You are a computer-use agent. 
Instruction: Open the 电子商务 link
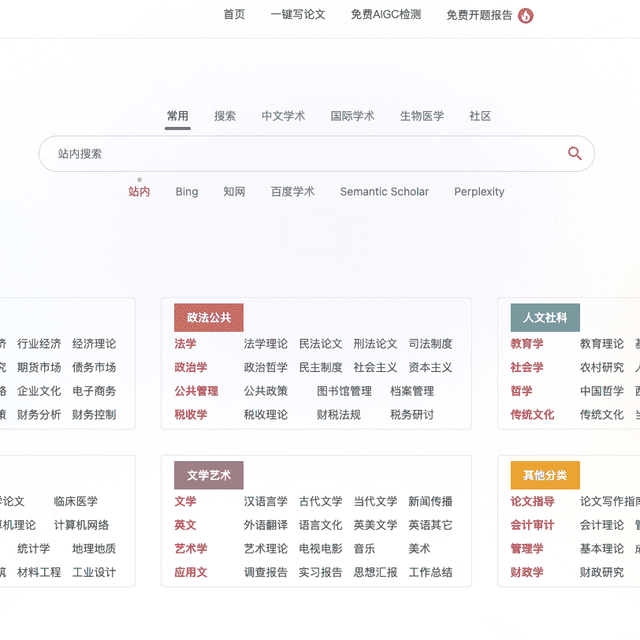click(x=94, y=391)
